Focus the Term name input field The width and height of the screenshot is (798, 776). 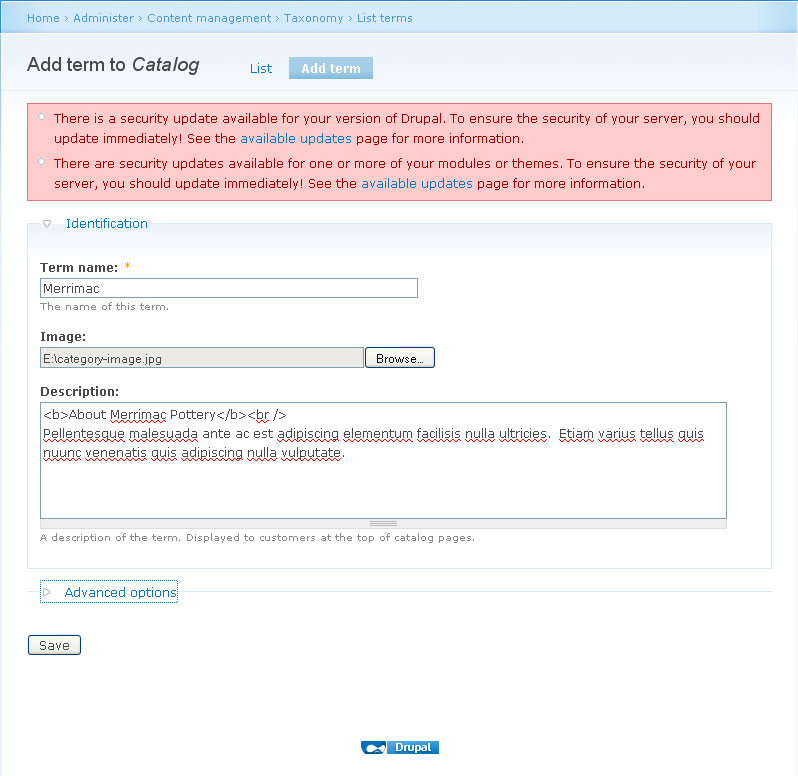[229, 288]
